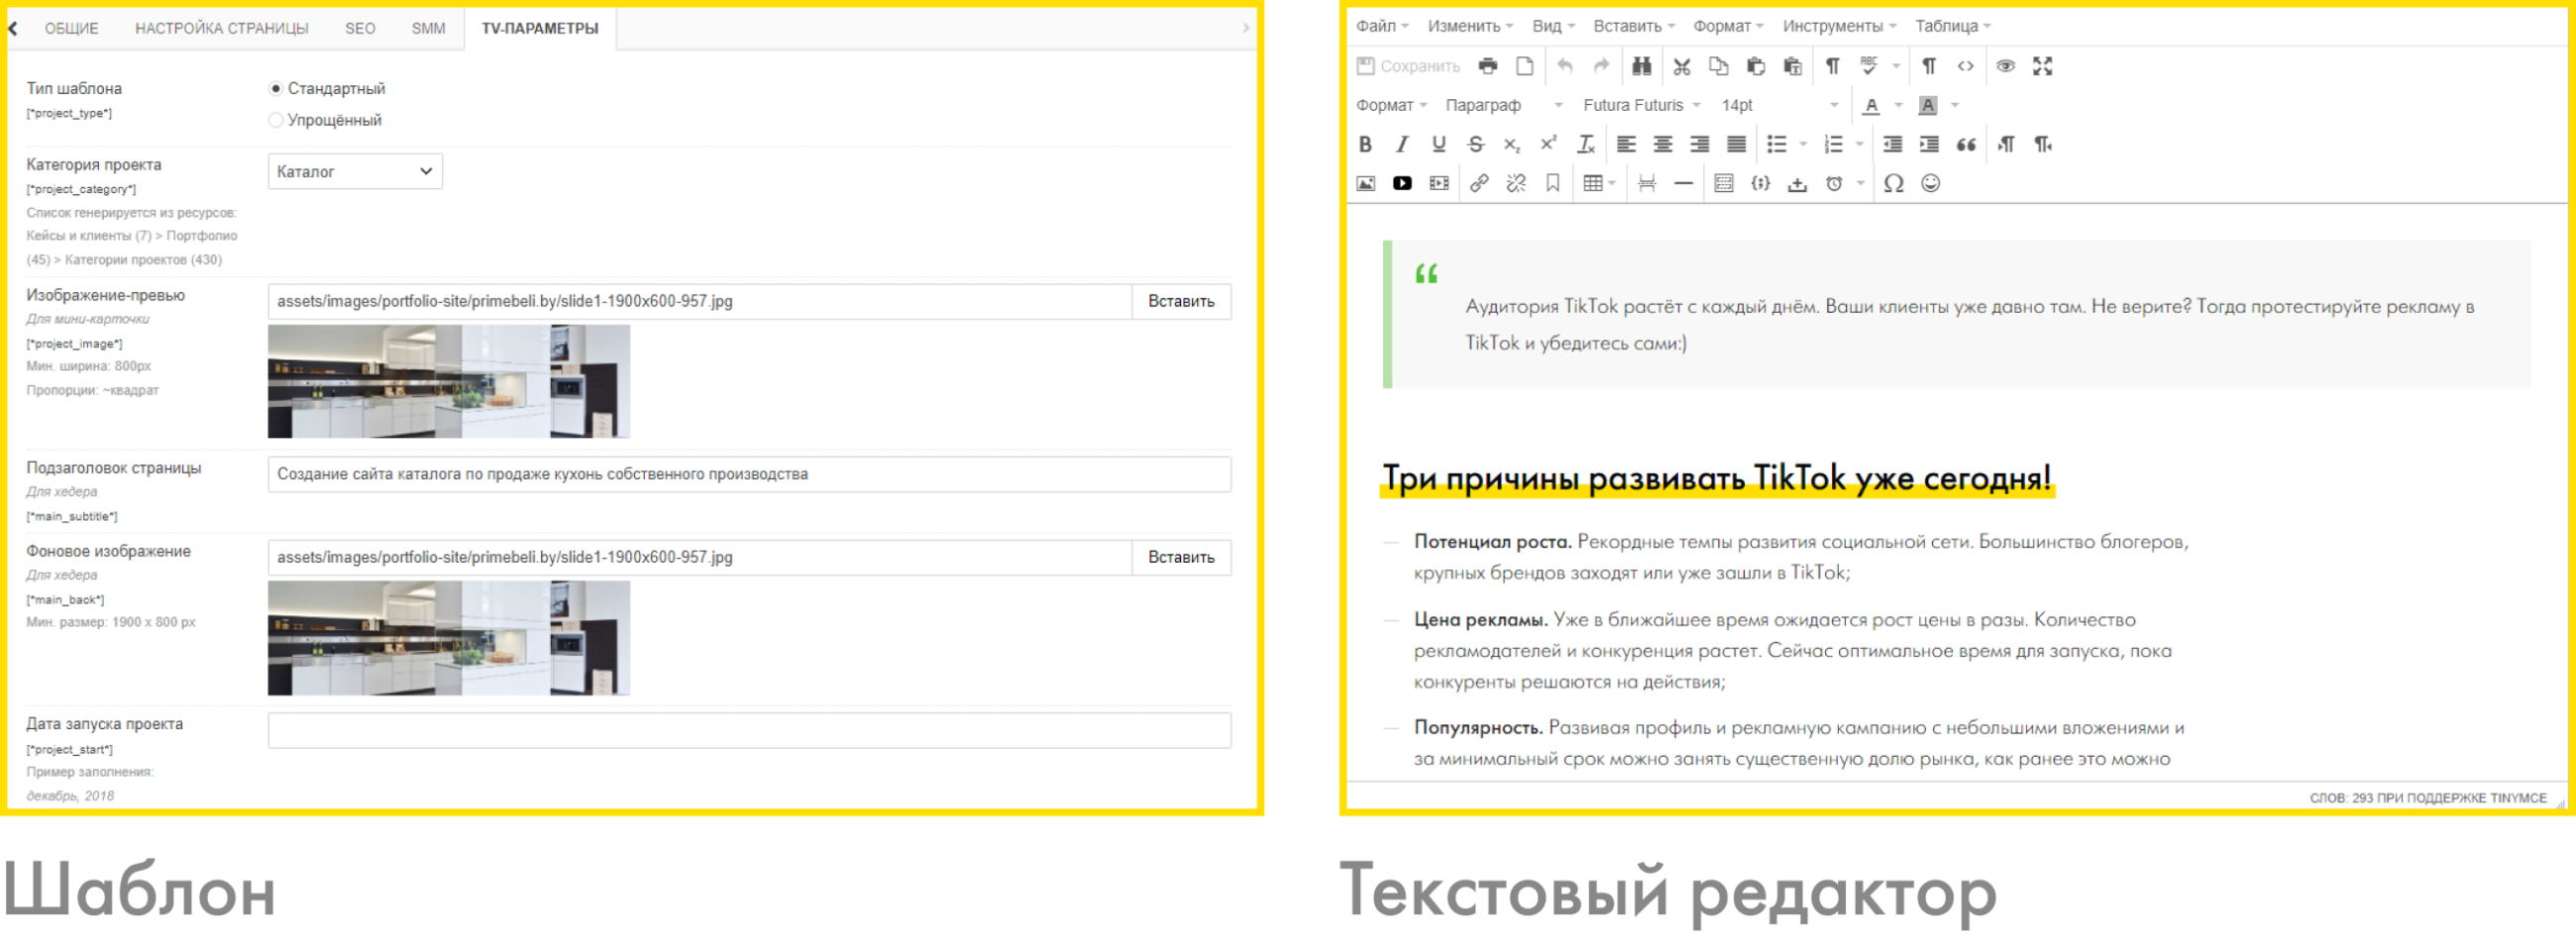Open the 14pt font size dropdown
Screen dimensions: 2576x941
click(x=1779, y=105)
